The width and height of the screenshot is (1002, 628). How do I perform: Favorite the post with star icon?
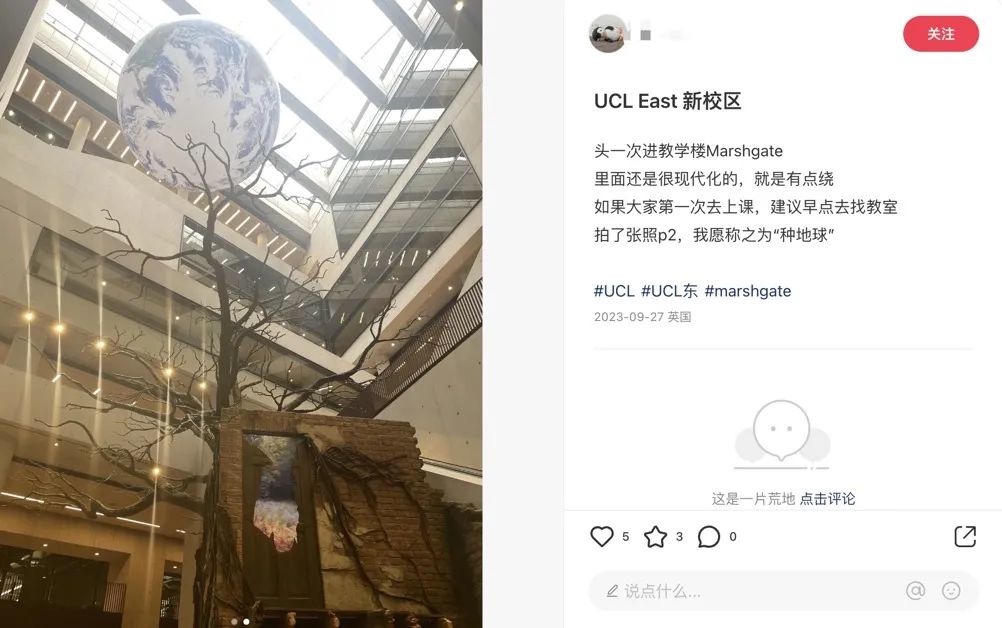655,537
